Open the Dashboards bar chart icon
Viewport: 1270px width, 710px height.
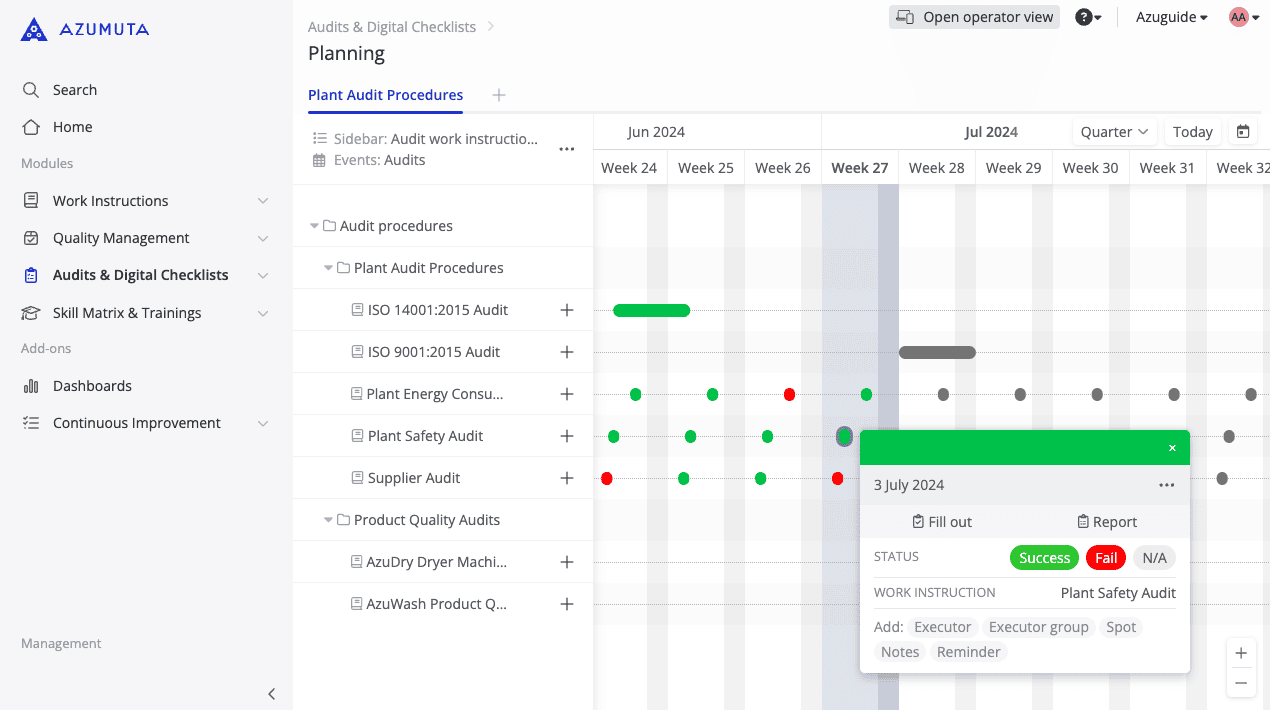(31, 386)
